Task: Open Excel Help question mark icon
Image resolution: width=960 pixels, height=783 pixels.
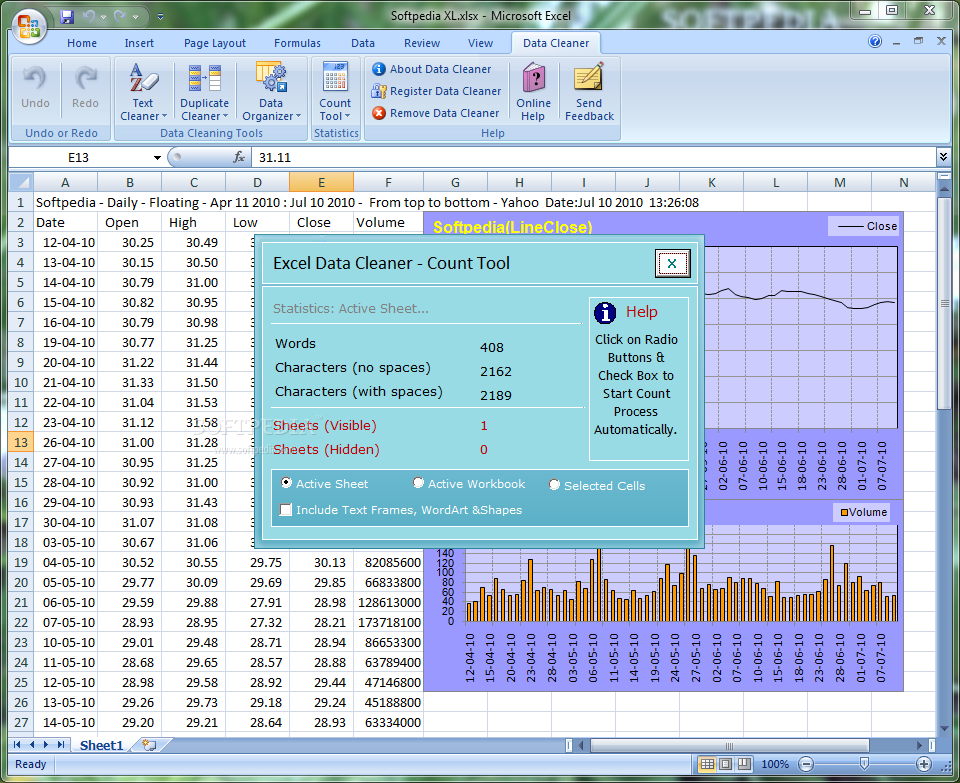Action: tap(875, 42)
